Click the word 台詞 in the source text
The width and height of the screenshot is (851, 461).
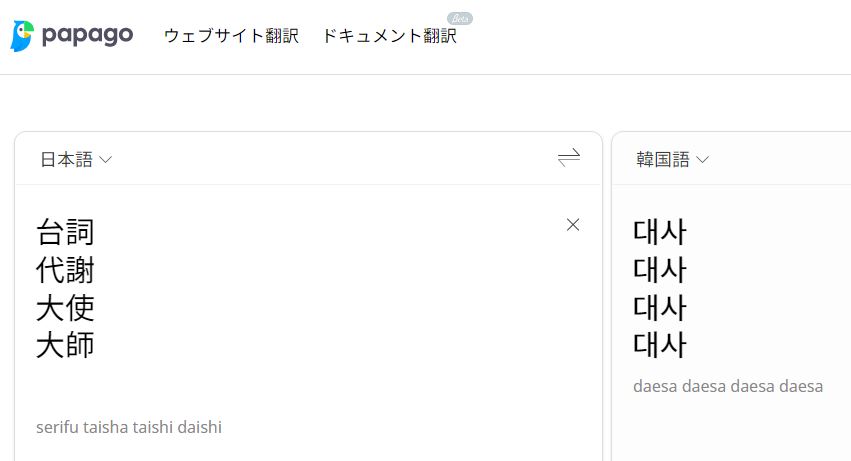pyautogui.click(x=65, y=232)
